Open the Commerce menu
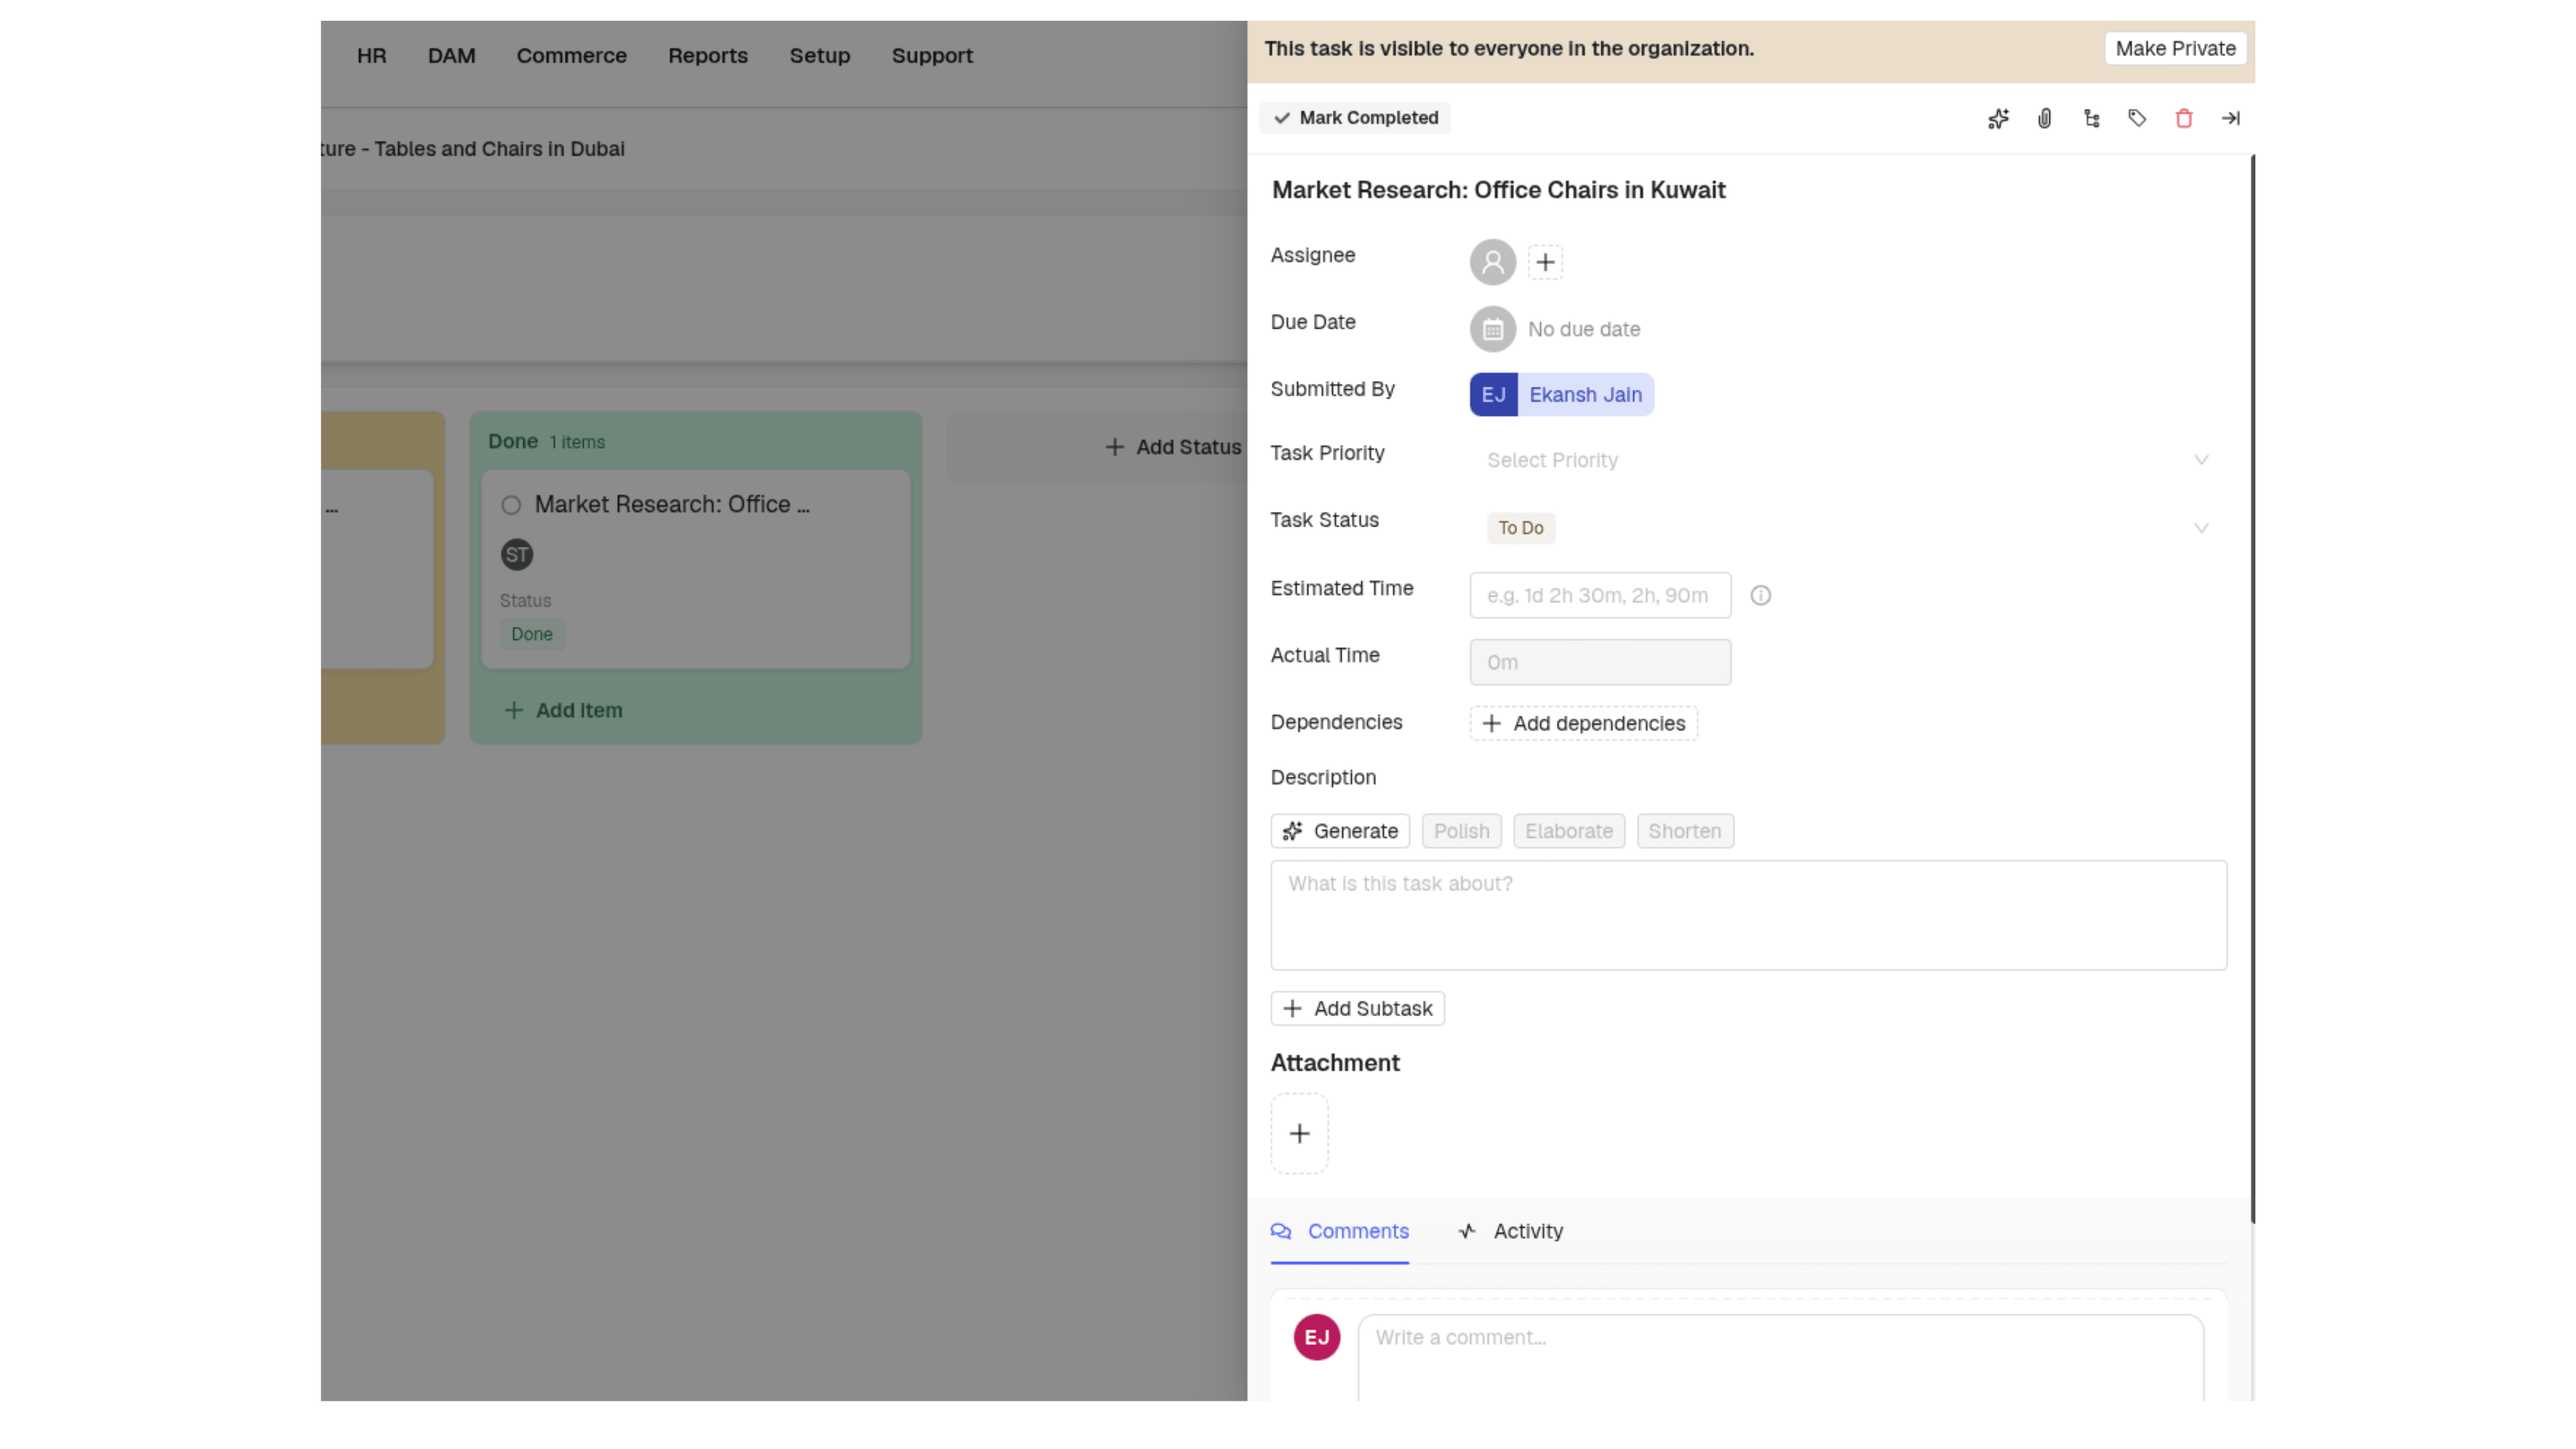The image size is (2576, 1449). pos(571,56)
